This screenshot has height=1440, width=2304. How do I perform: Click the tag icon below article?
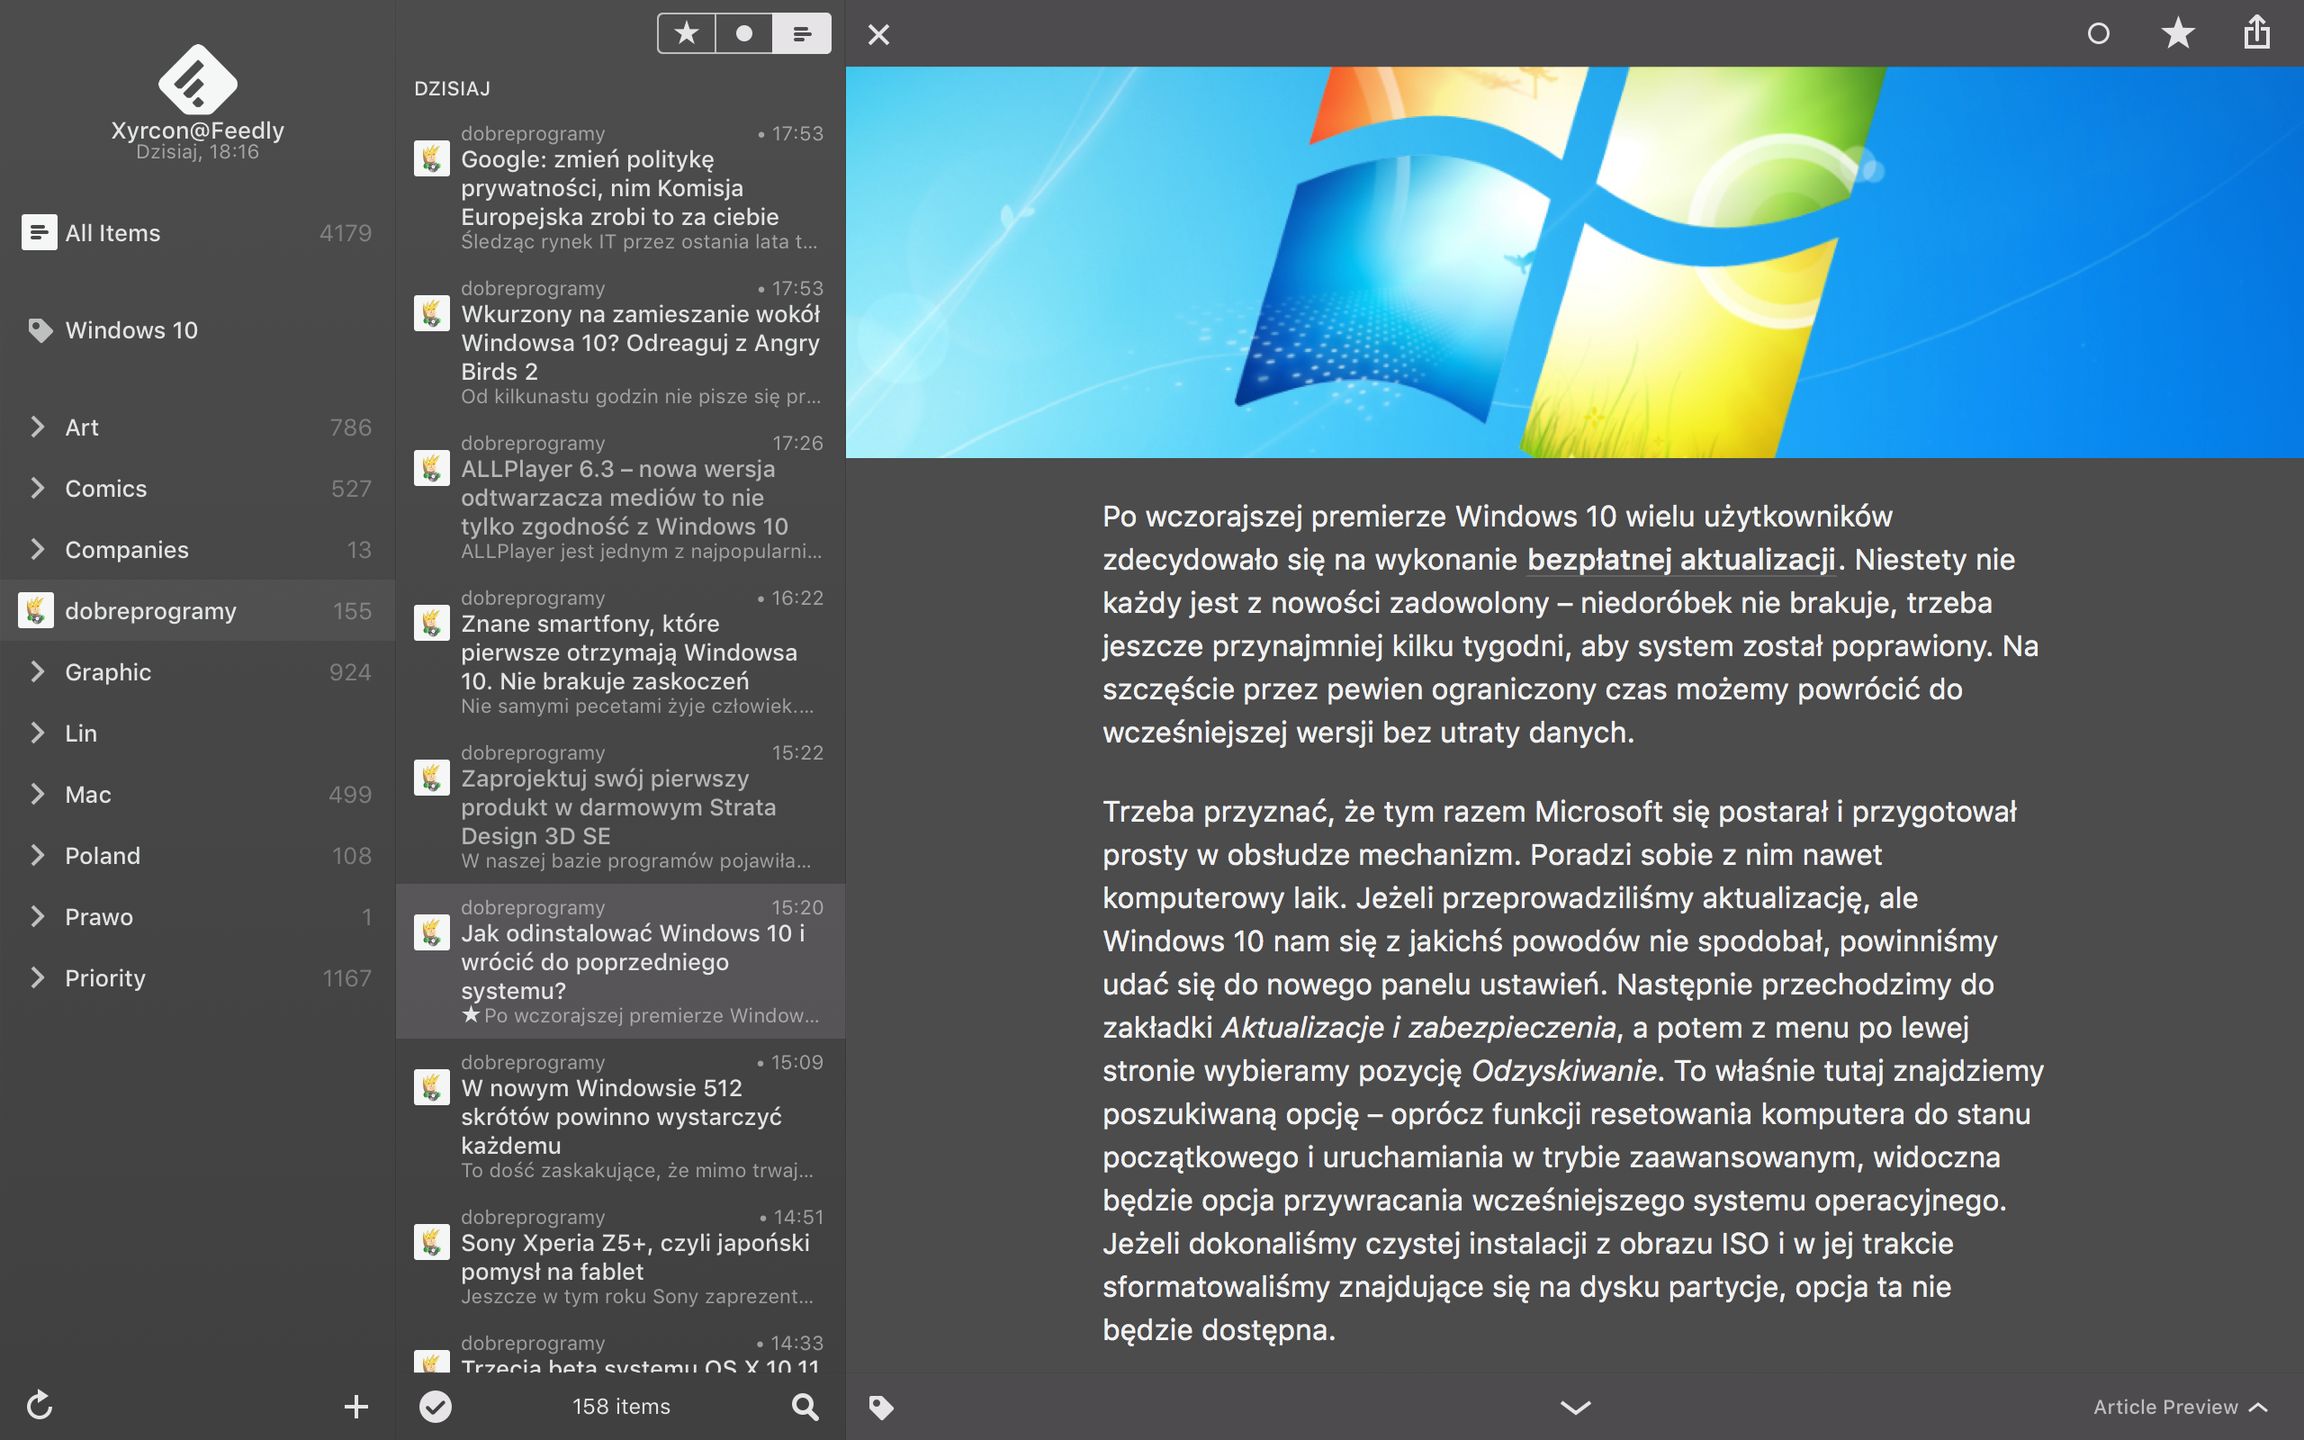tap(880, 1408)
